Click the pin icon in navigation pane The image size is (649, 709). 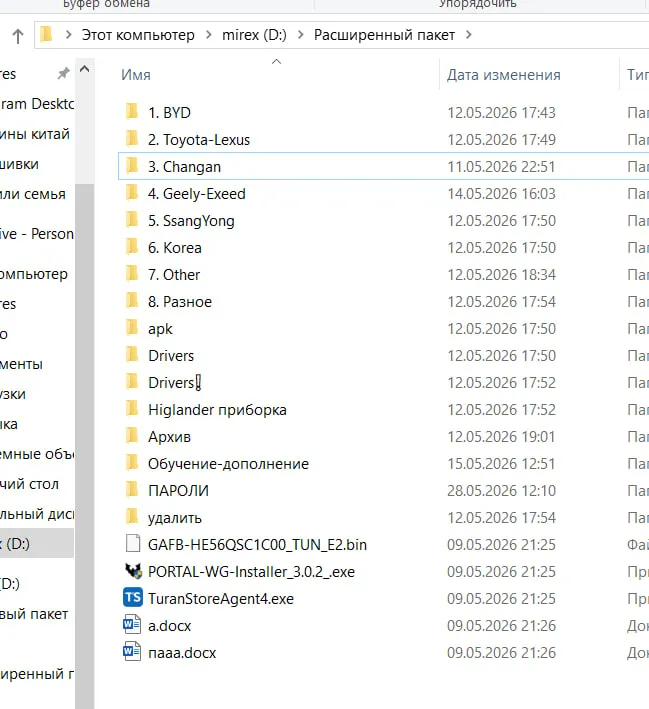63,73
